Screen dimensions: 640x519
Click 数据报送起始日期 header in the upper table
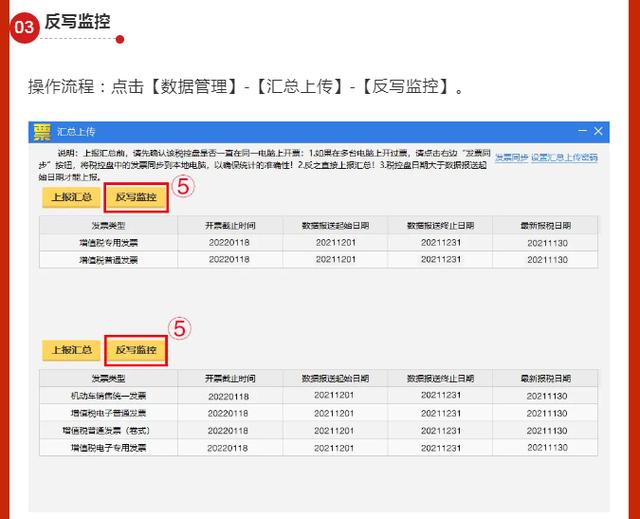[x=336, y=226]
